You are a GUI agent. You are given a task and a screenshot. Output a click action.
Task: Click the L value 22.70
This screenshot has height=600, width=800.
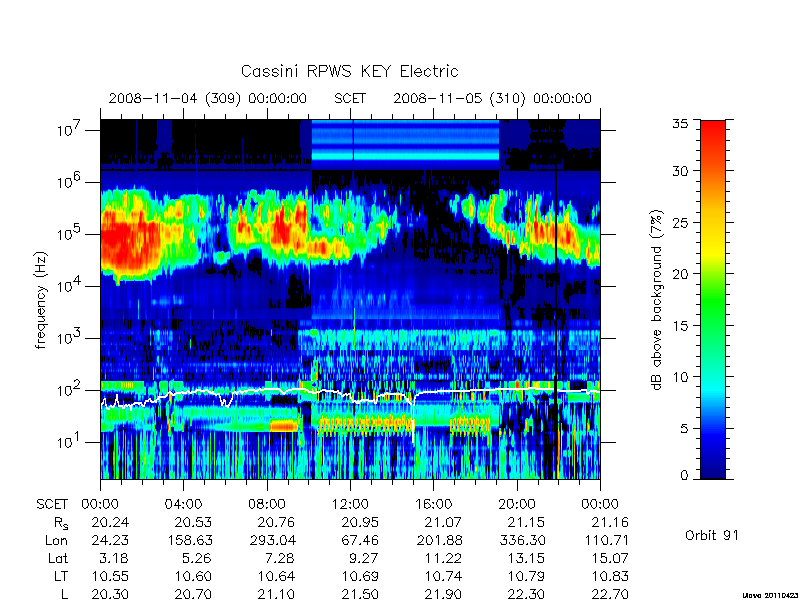610,594
